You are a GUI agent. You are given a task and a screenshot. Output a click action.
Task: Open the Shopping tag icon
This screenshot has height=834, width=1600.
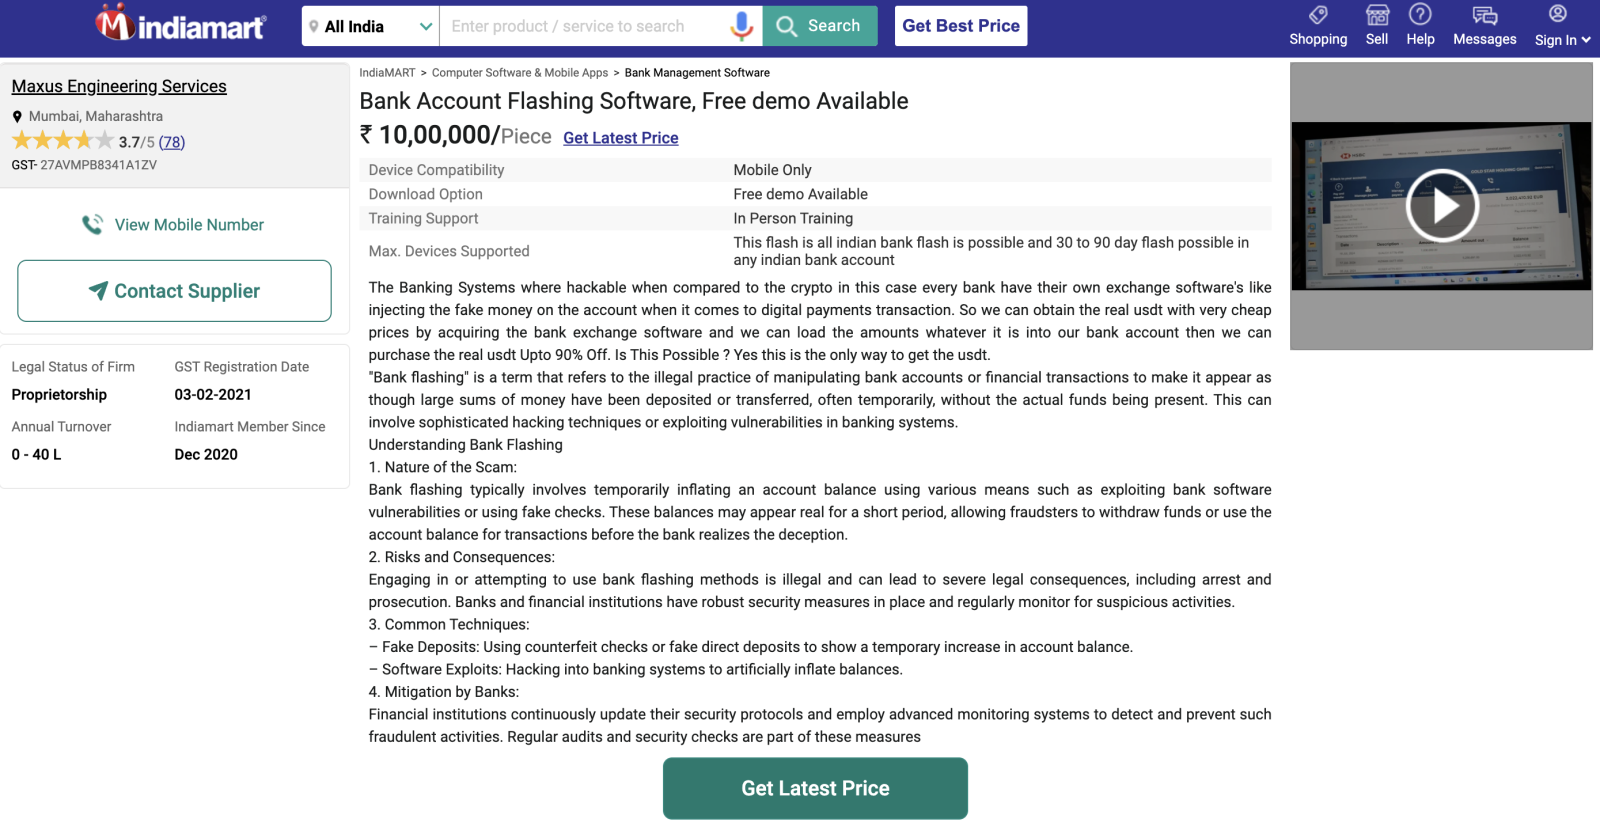[x=1318, y=15]
